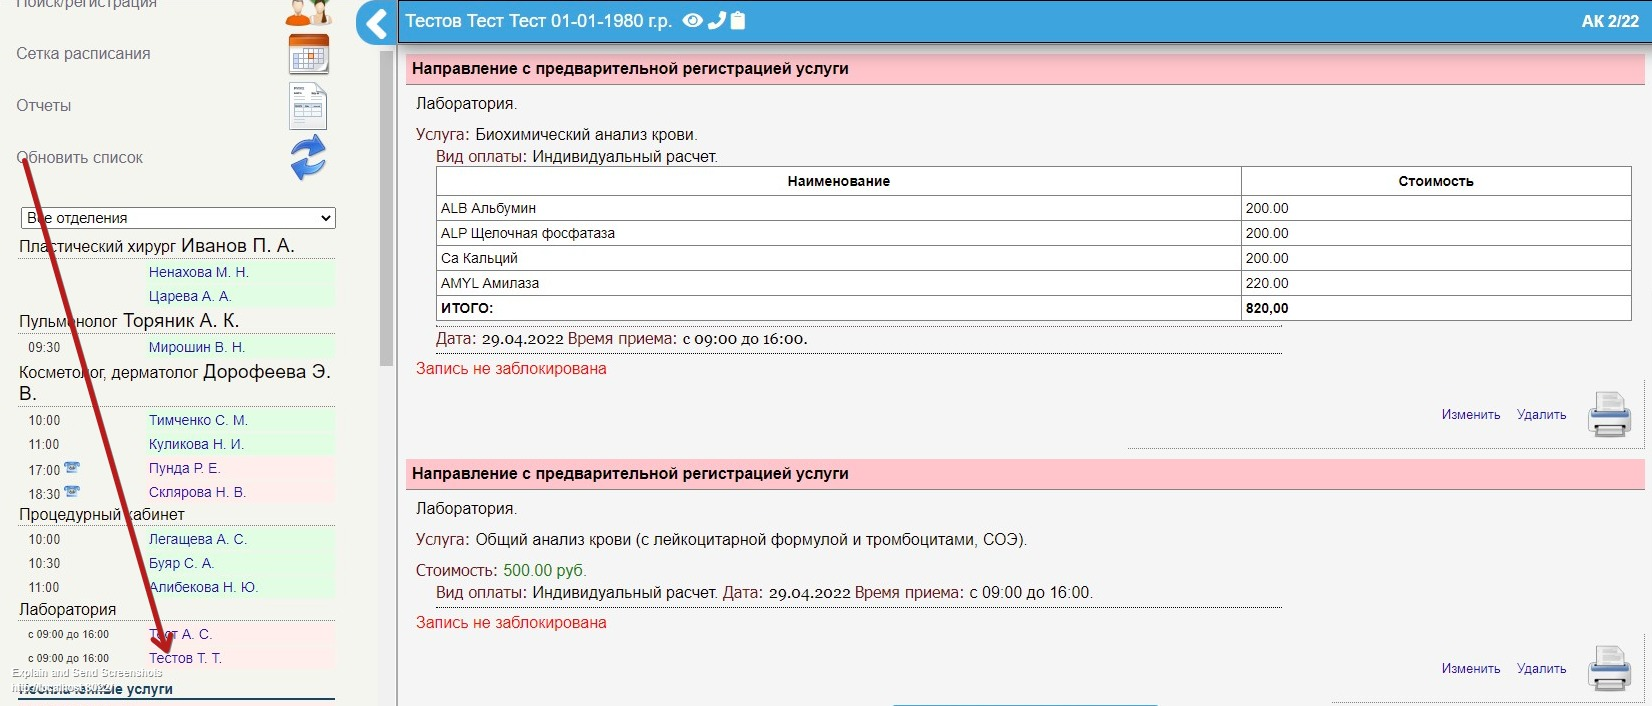Click the phone icon in patient header
This screenshot has width=1652, height=706.
(716, 21)
